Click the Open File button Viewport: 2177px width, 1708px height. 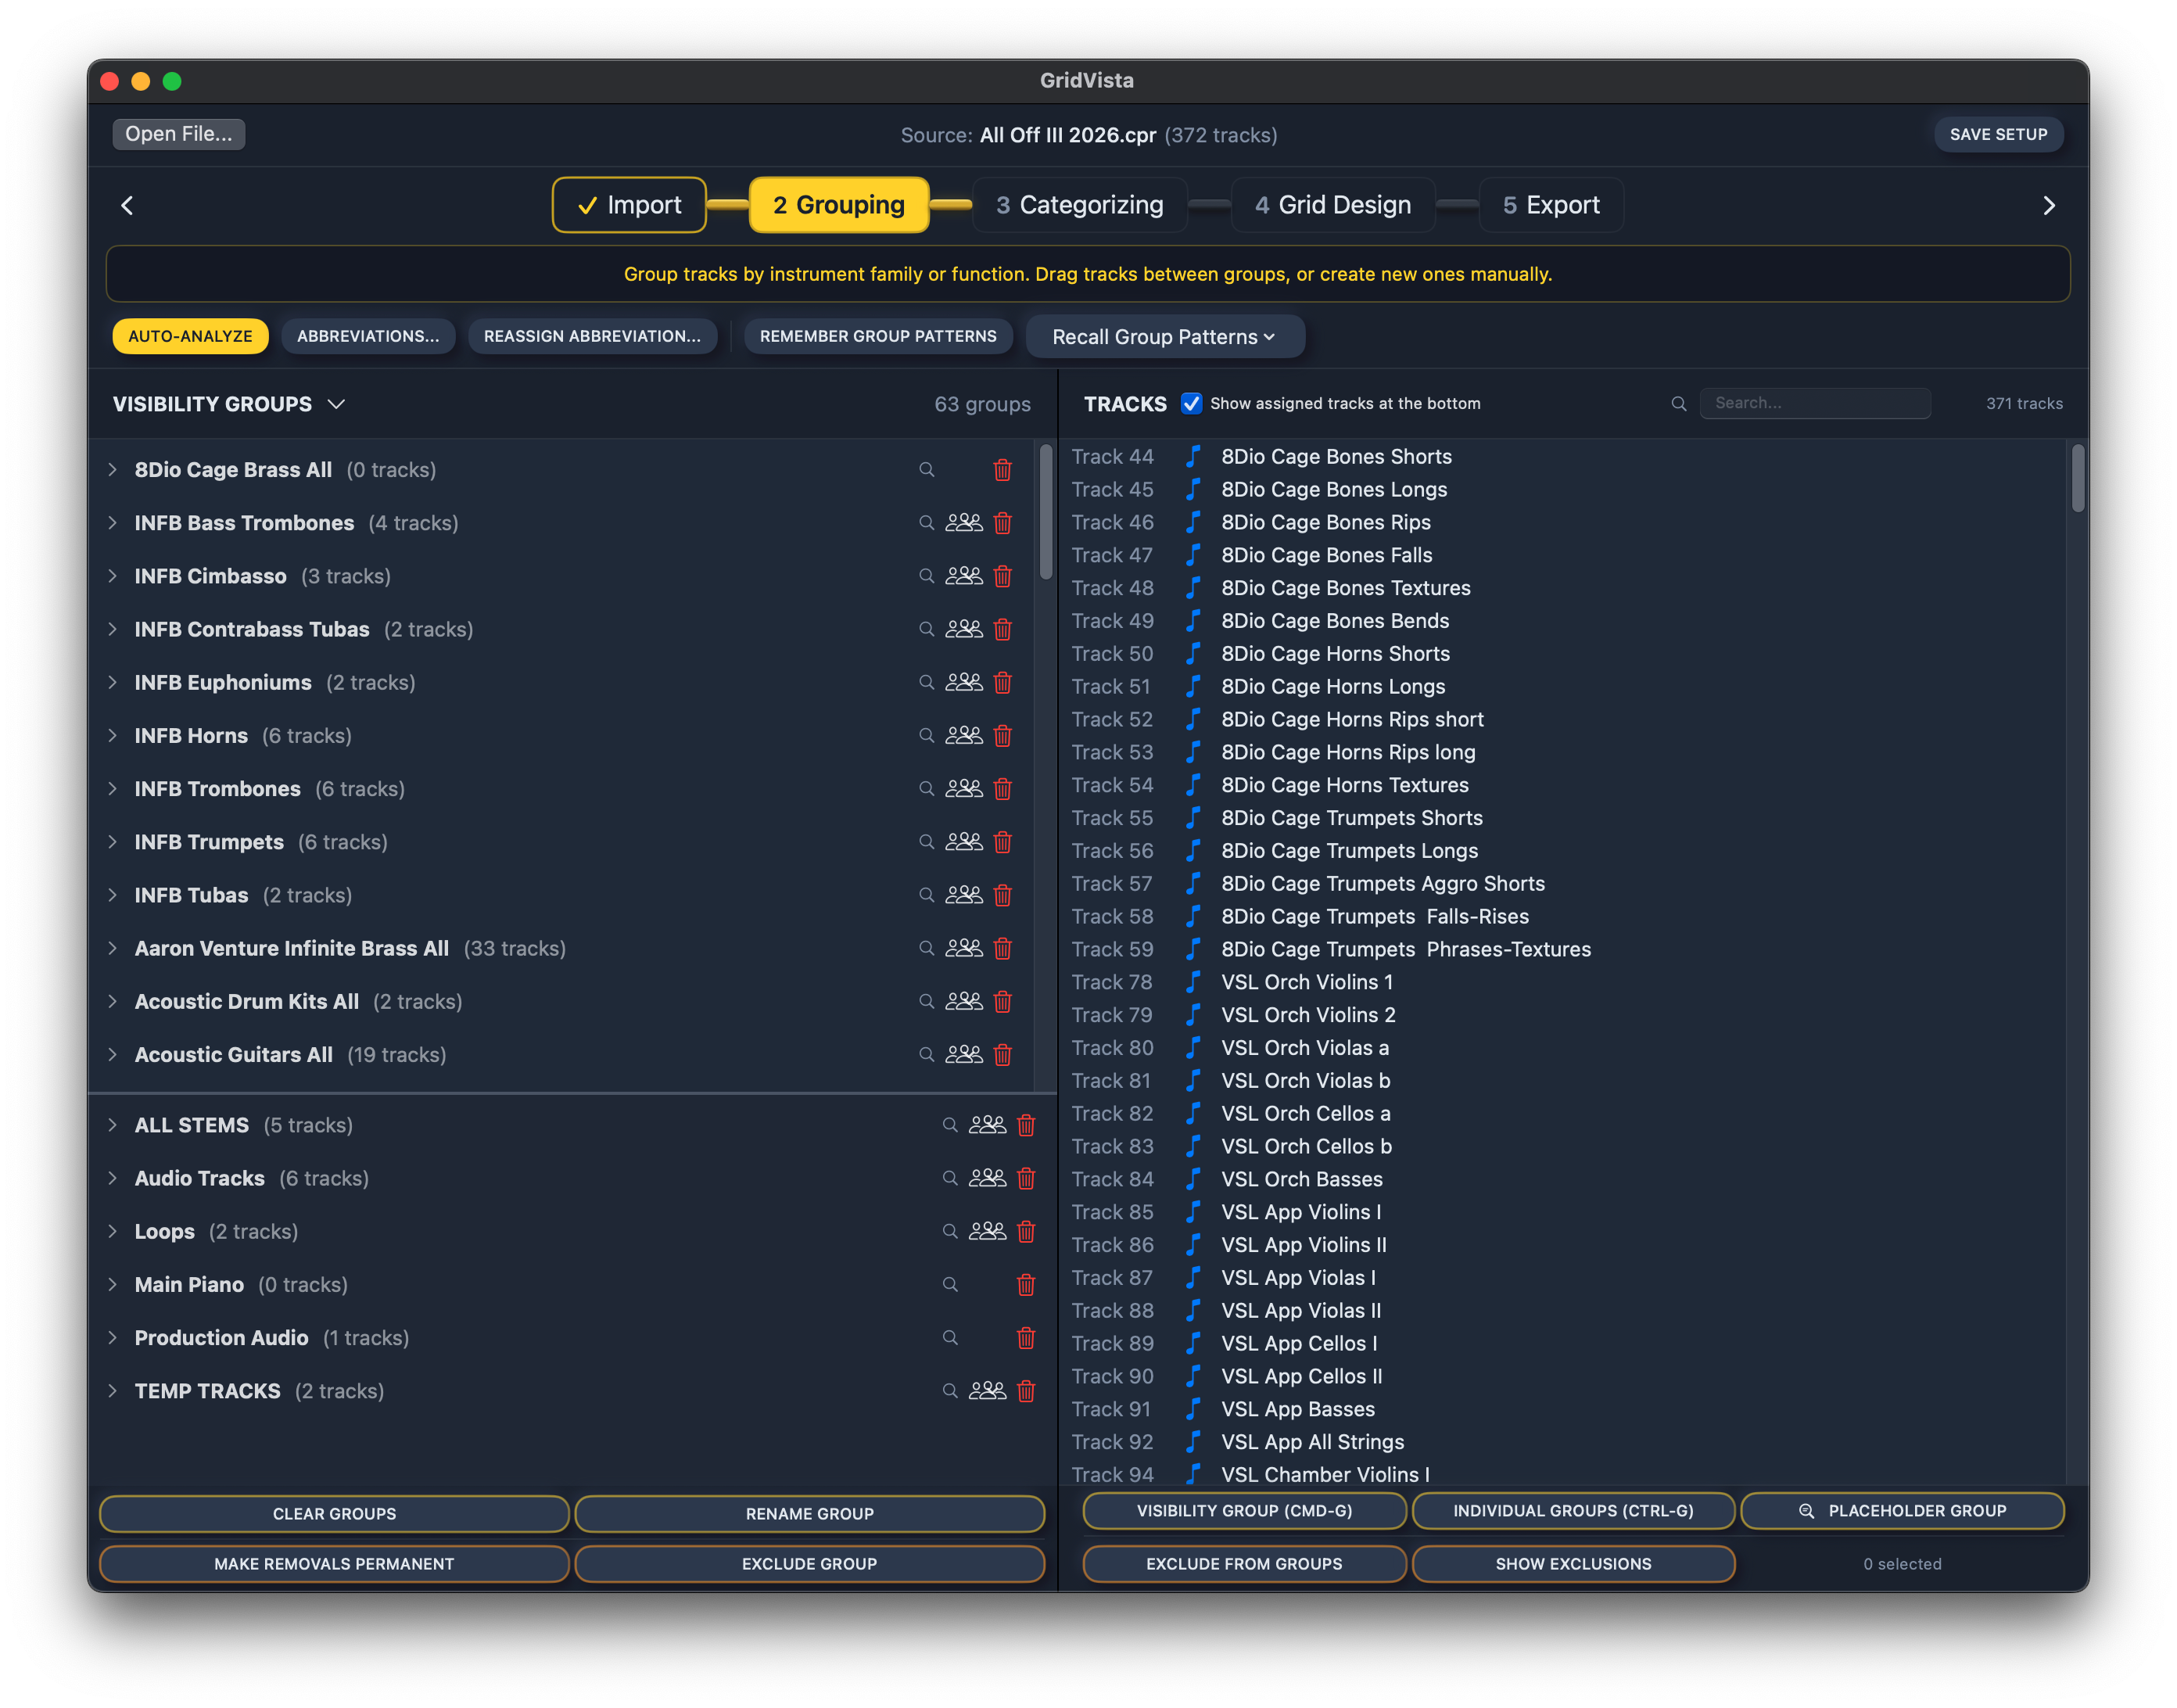tap(178, 134)
